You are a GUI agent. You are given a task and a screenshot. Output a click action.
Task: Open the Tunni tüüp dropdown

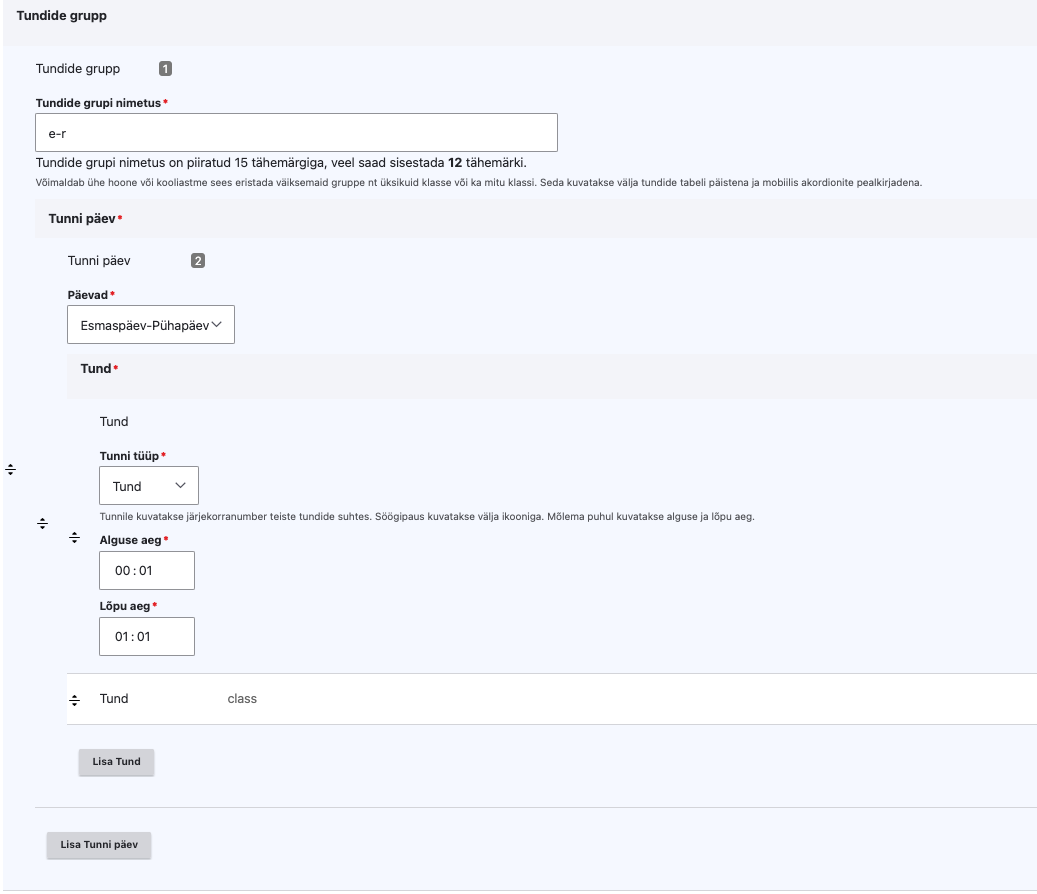(x=149, y=486)
